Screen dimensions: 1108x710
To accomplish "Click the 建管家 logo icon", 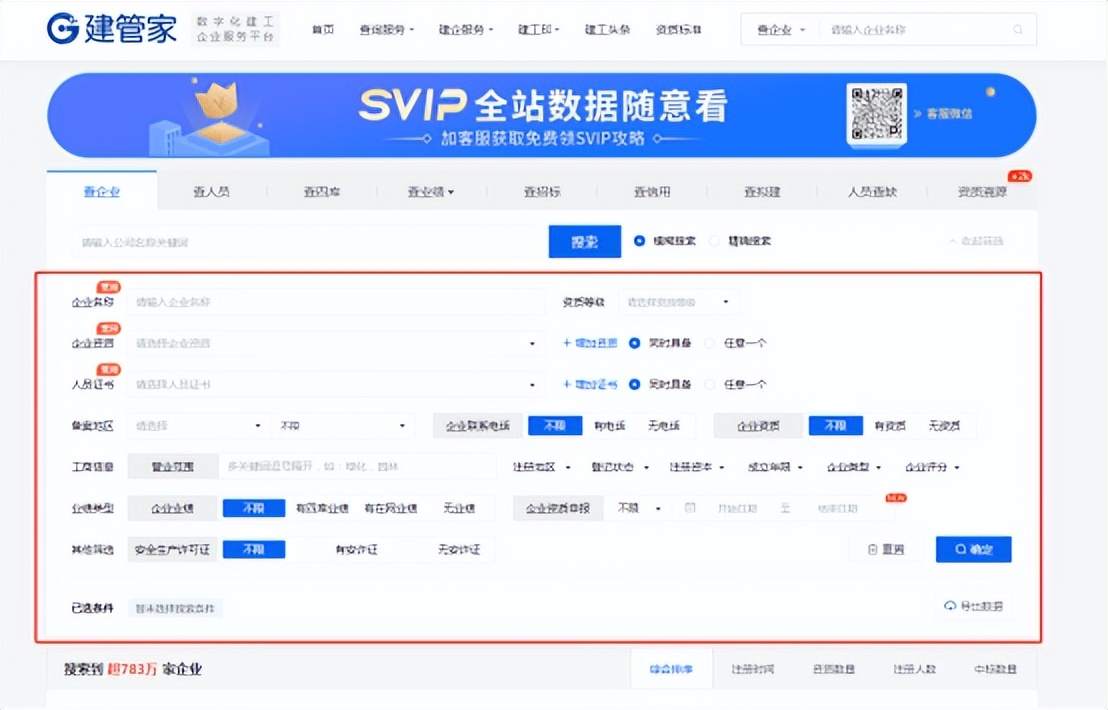I will click(x=63, y=29).
